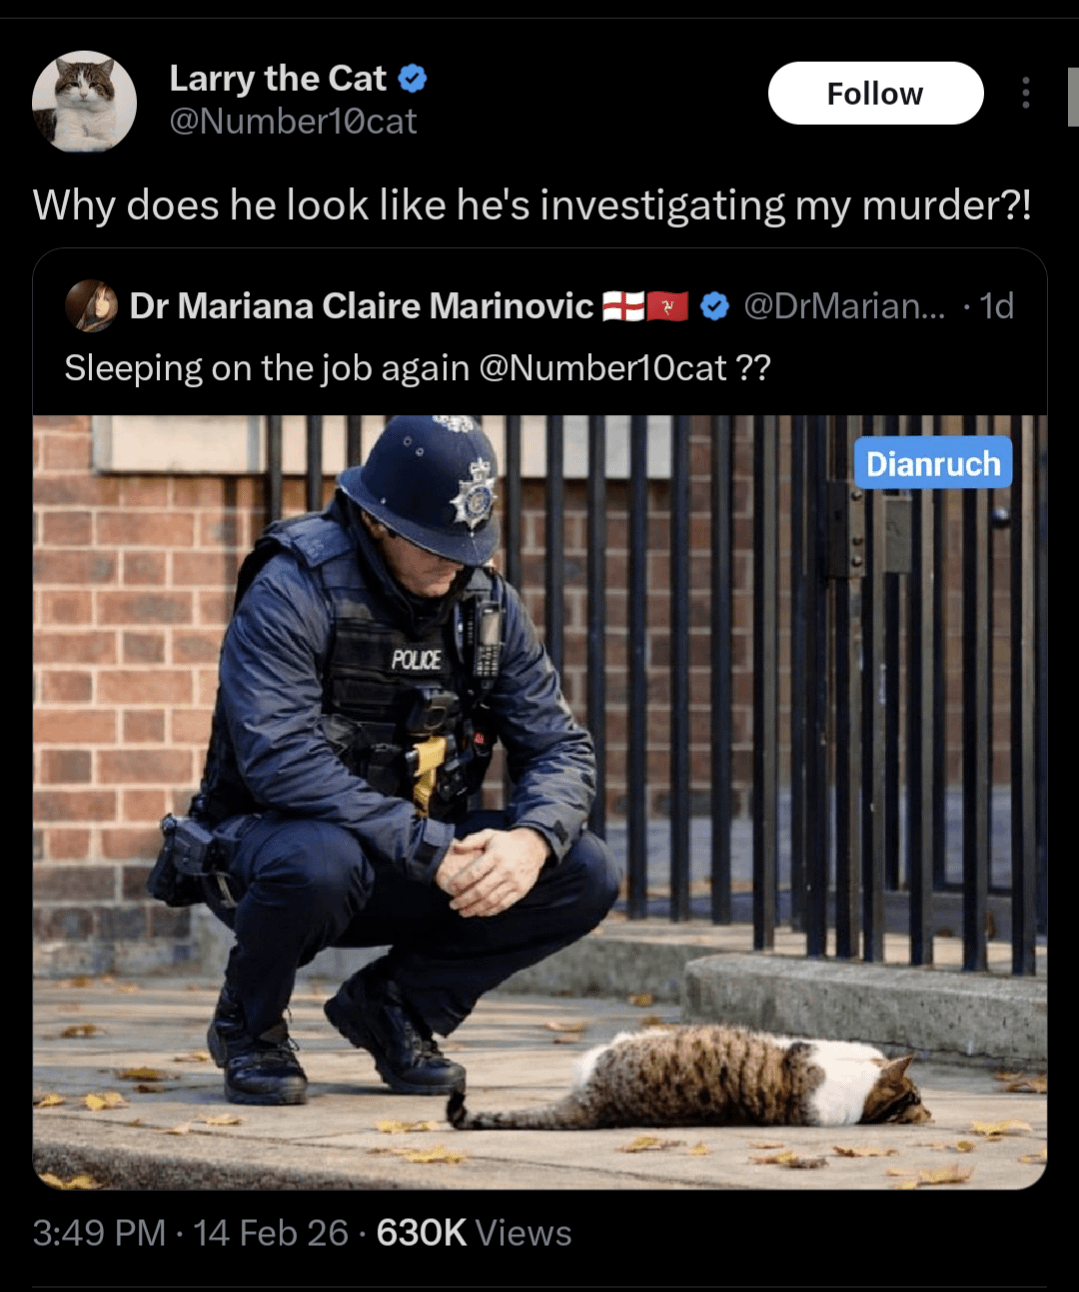1079x1292 pixels.
Task: Follow Larry the Cat
Action: tap(875, 93)
